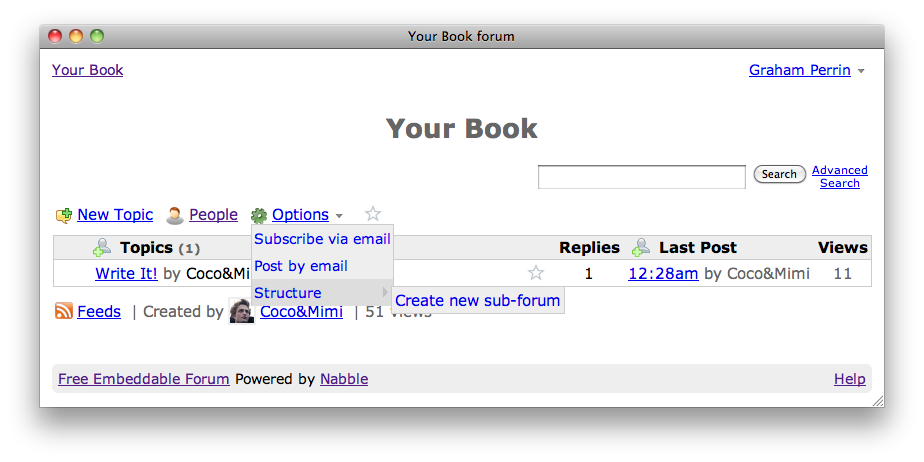Choose Post by email from menu
The height and width of the screenshot is (462, 924).
coord(301,266)
